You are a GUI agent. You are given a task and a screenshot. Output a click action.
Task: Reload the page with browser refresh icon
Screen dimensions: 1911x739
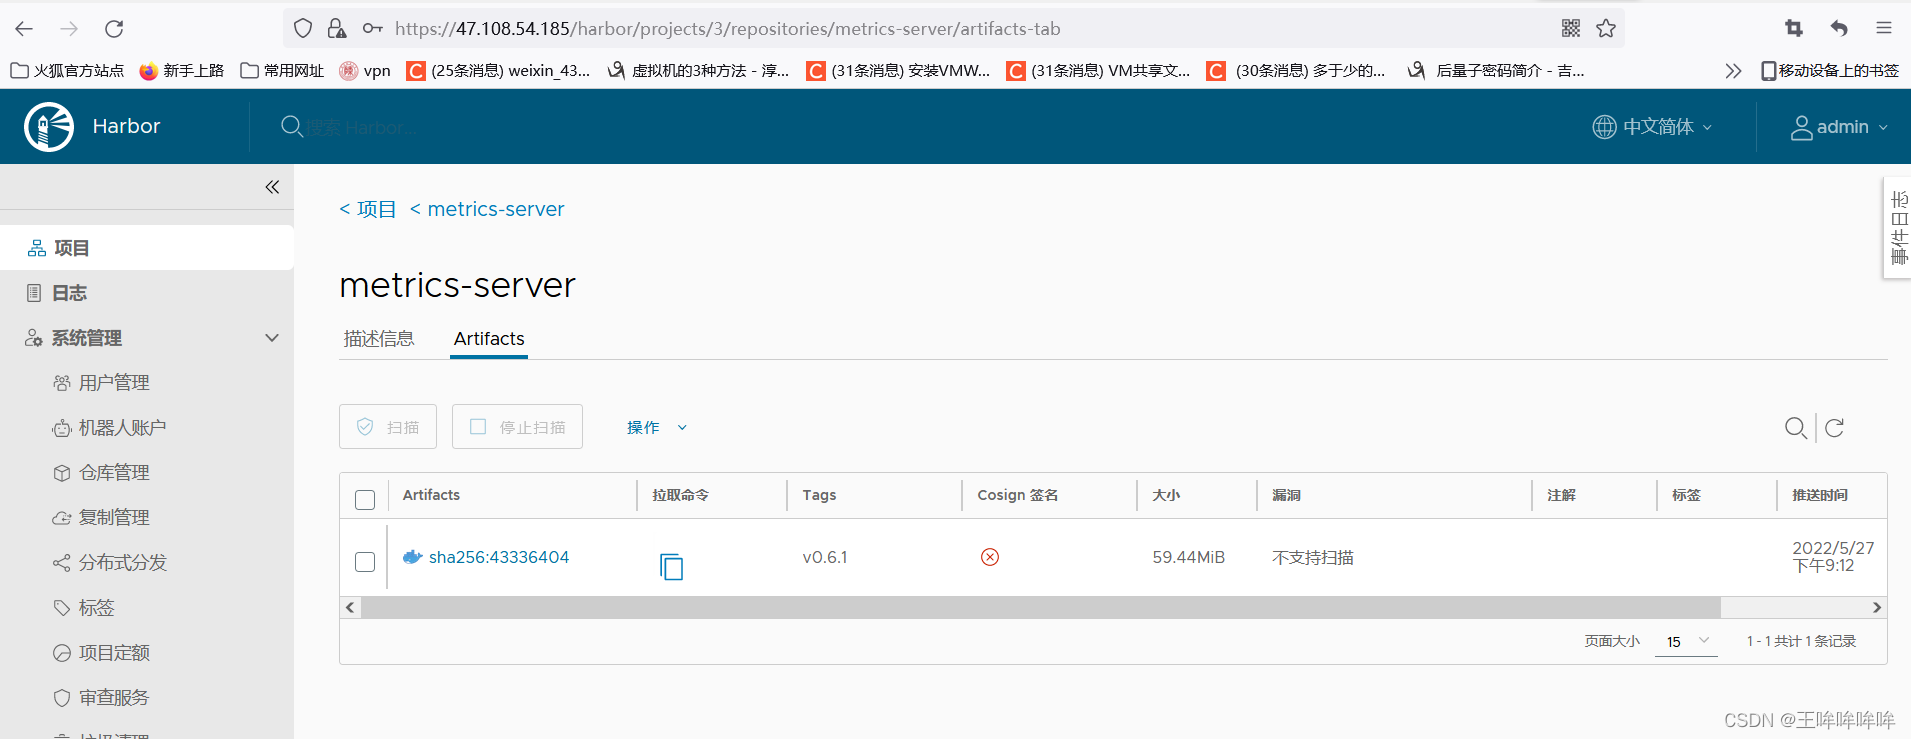114,29
